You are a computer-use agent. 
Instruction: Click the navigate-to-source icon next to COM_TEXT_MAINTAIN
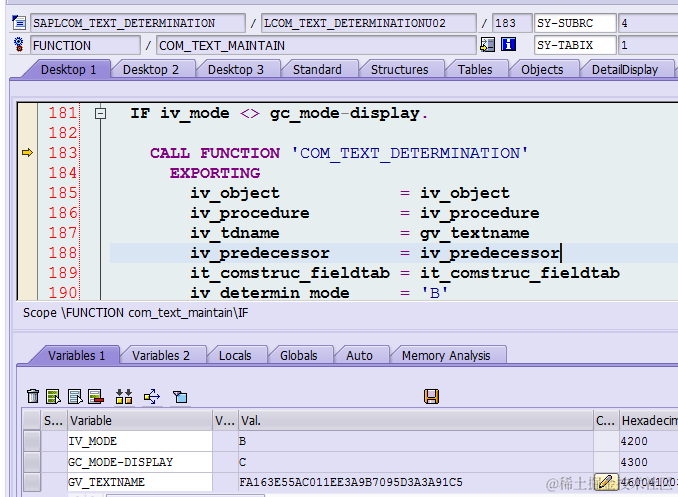(x=487, y=45)
